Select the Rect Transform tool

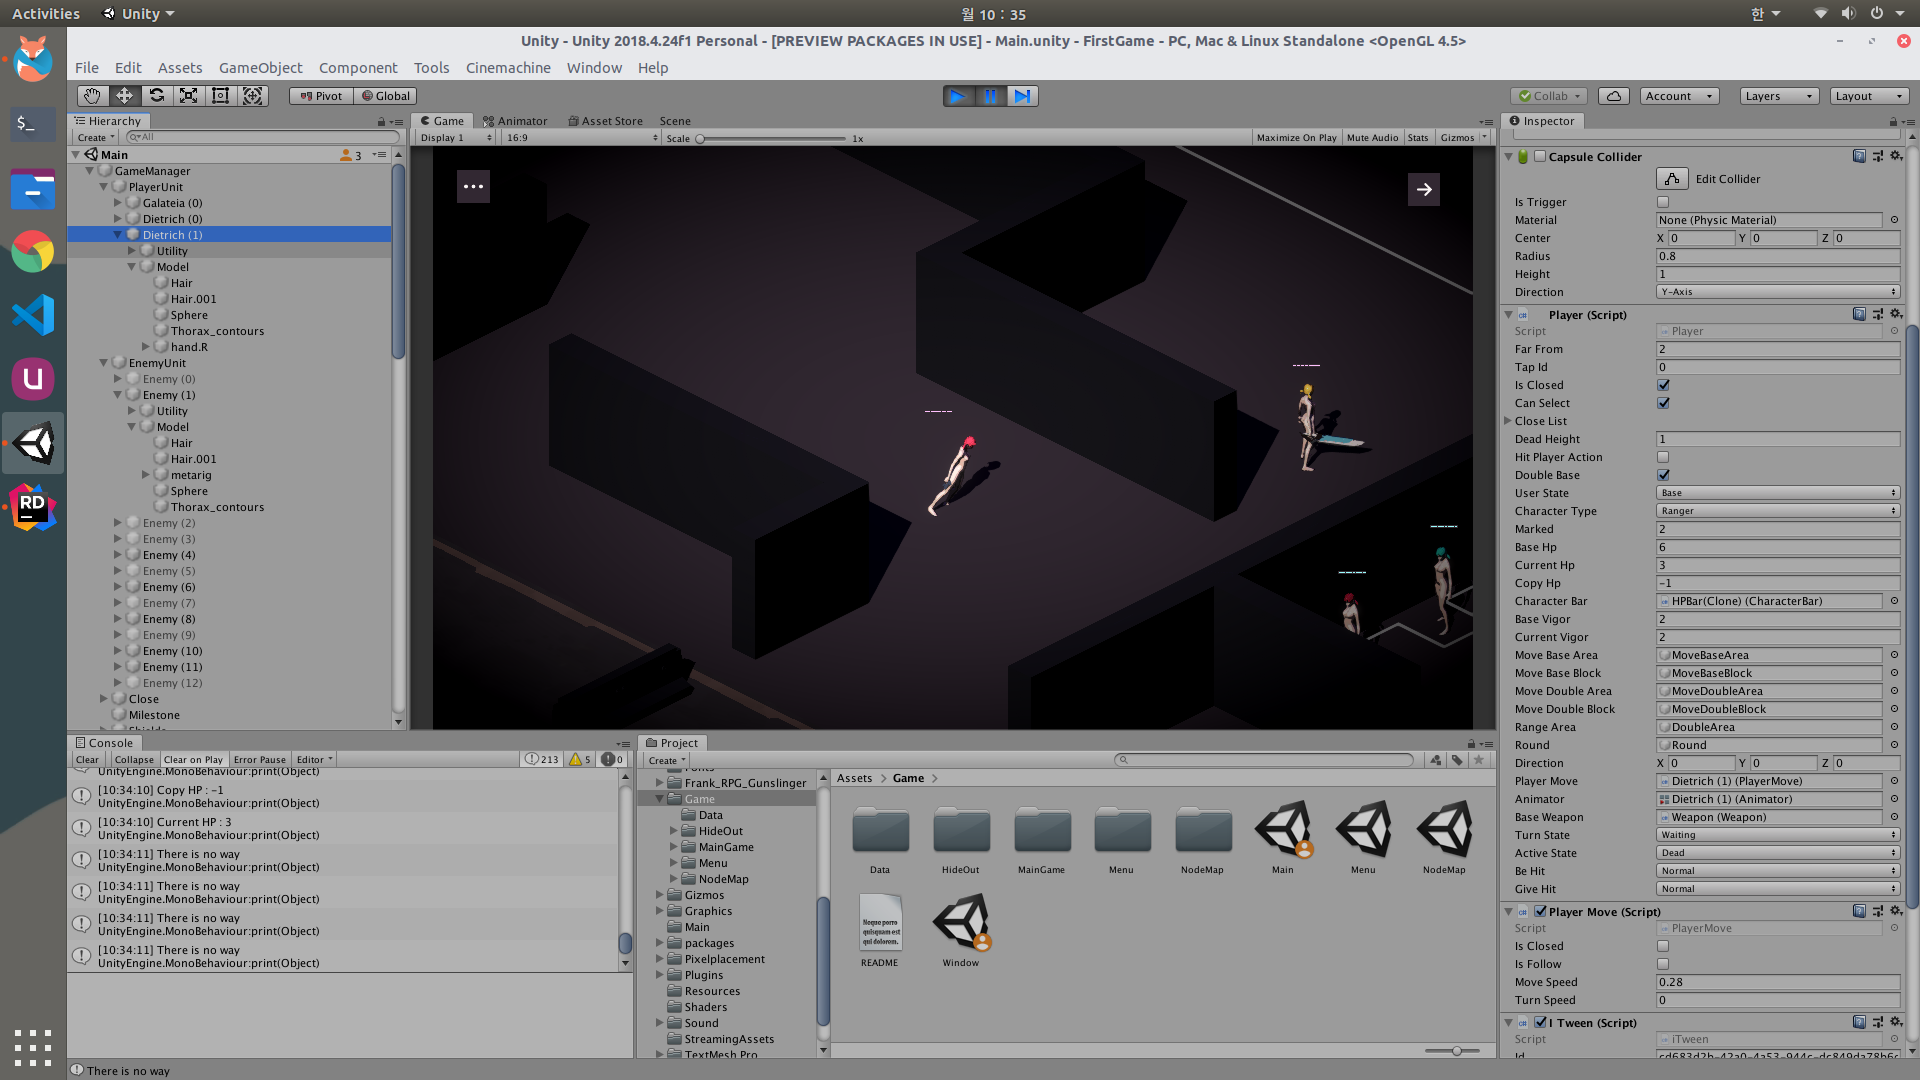tap(221, 96)
